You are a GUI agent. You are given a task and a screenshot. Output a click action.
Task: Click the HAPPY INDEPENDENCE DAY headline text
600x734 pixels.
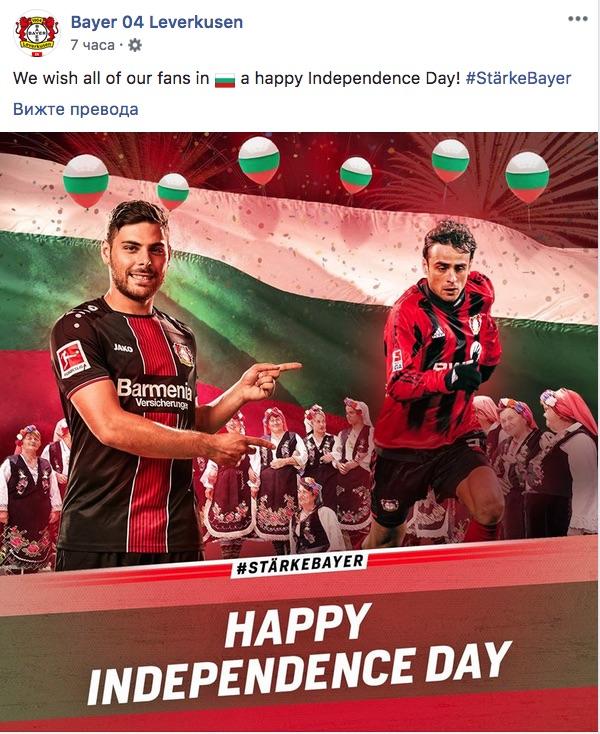pos(300,655)
